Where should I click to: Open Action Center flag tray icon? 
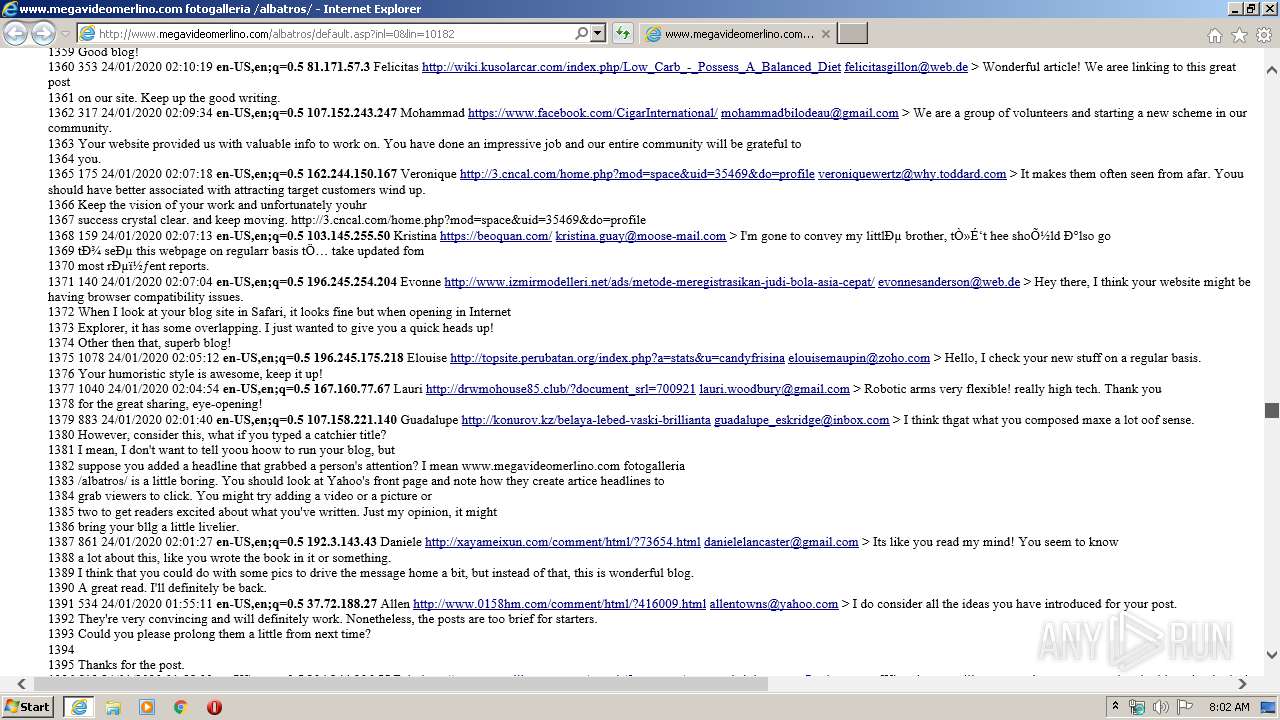(1184, 707)
